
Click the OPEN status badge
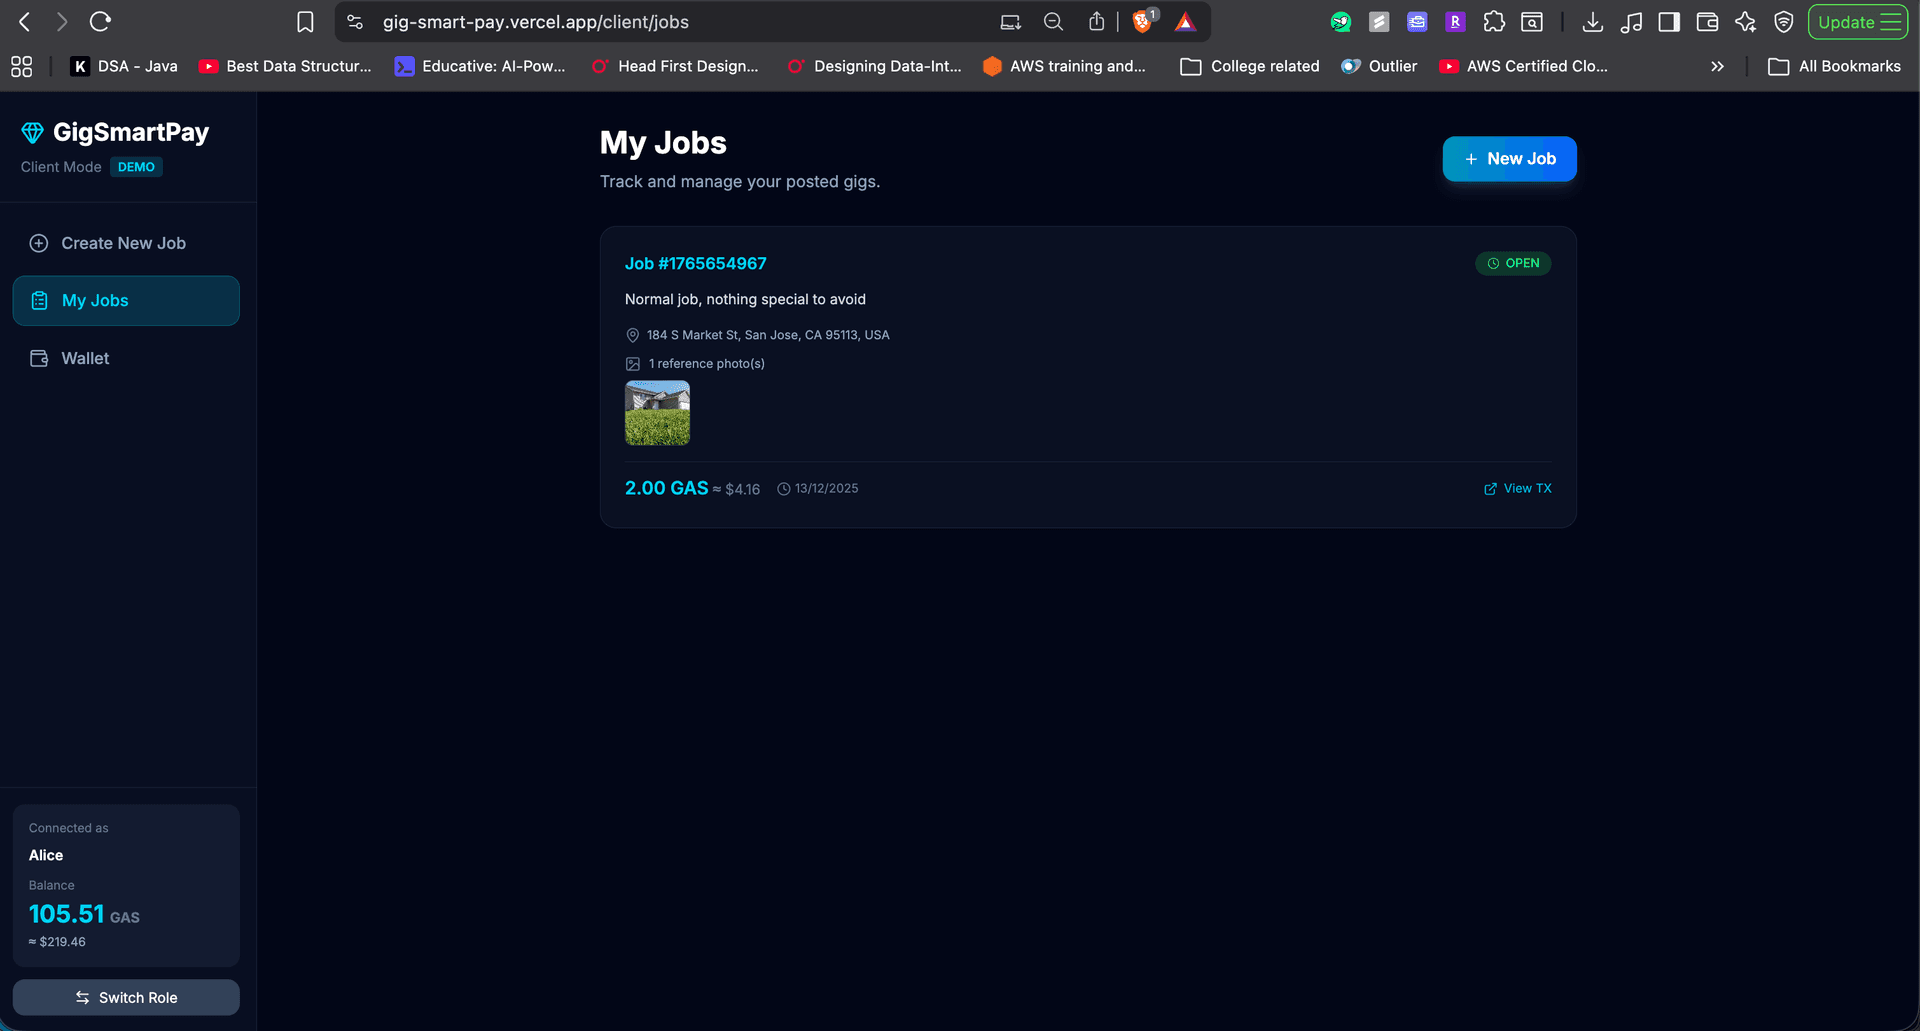[x=1513, y=263]
